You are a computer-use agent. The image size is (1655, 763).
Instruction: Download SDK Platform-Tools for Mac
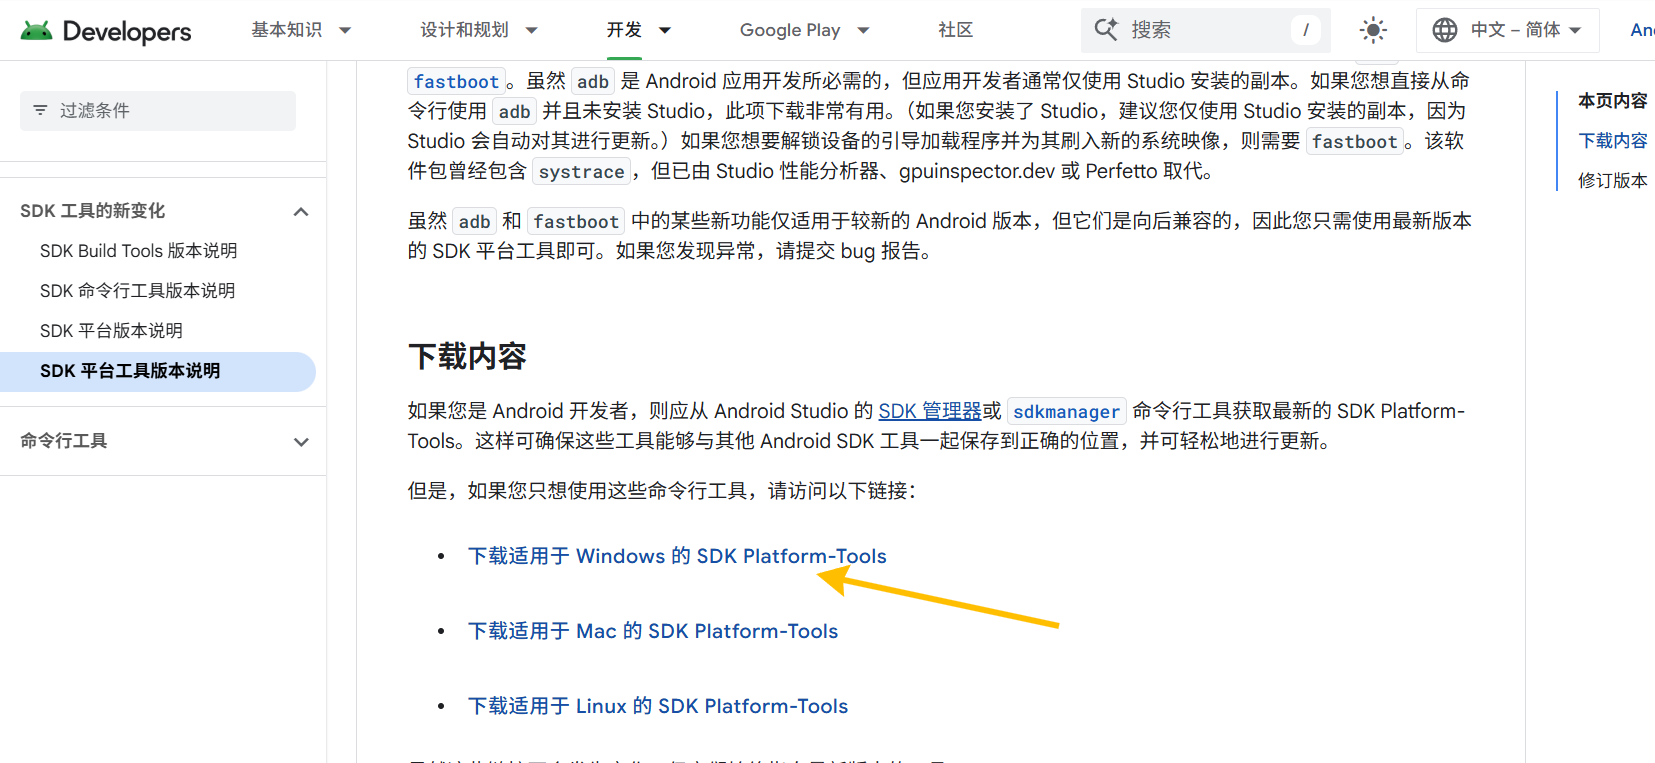[652, 631]
